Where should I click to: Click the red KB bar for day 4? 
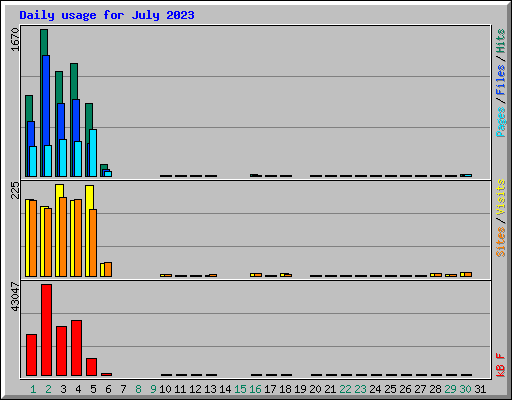[x=76, y=348]
